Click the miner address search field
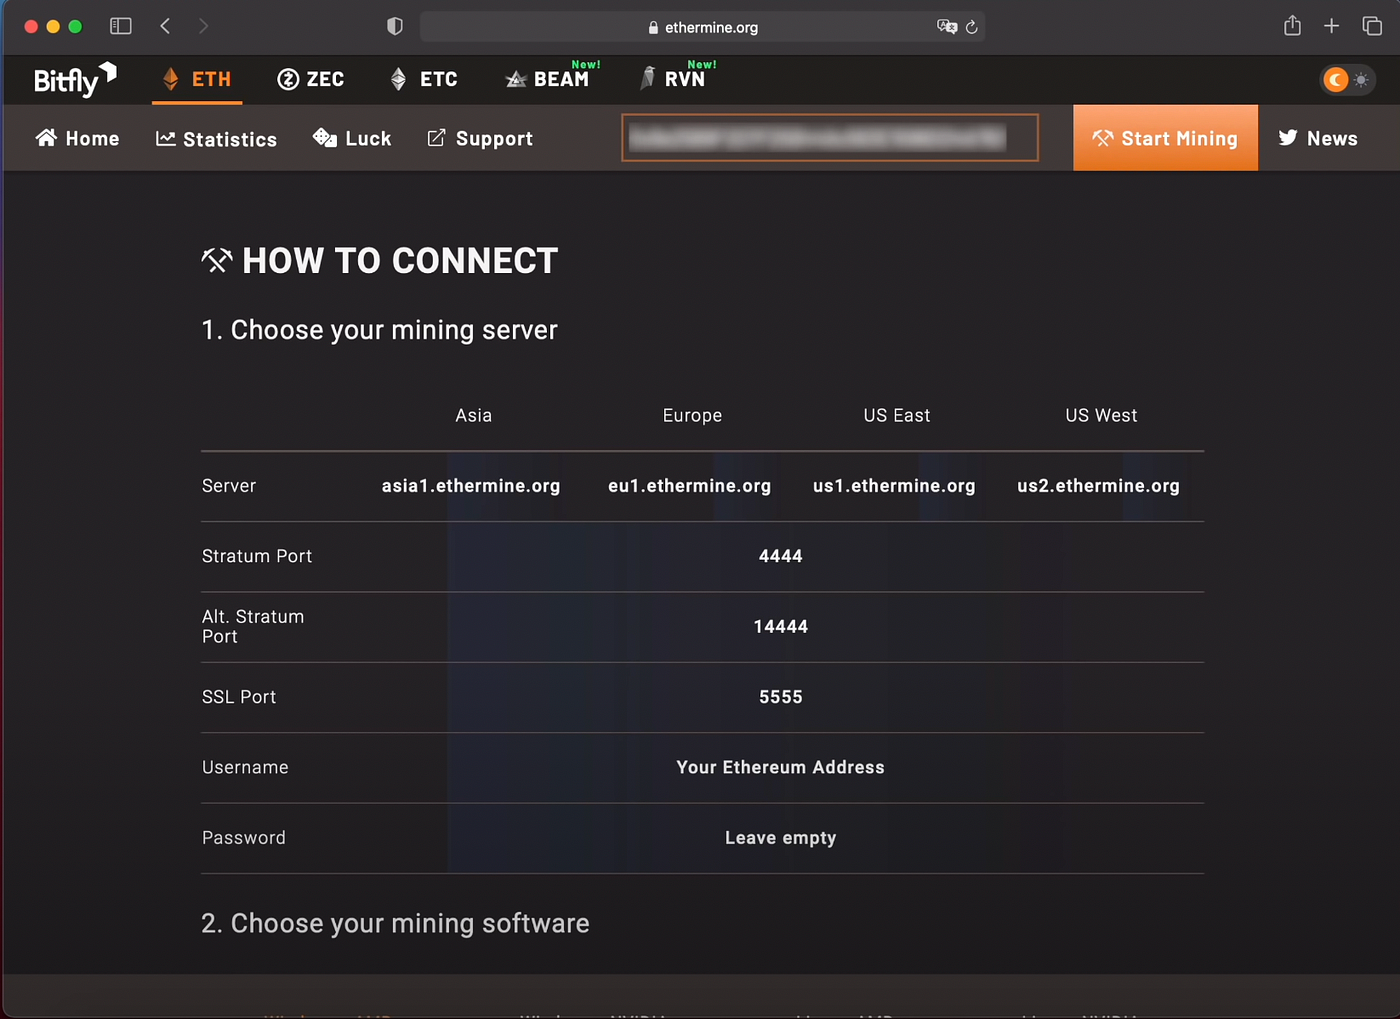This screenshot has height=1019, width=1400. click(x=830, y=137)
